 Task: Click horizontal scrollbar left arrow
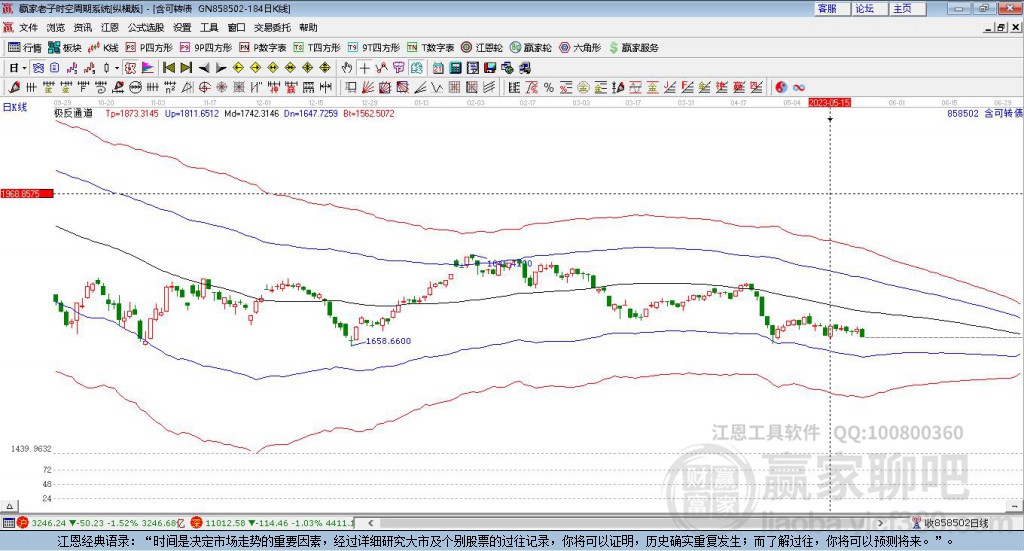[370, 523]
